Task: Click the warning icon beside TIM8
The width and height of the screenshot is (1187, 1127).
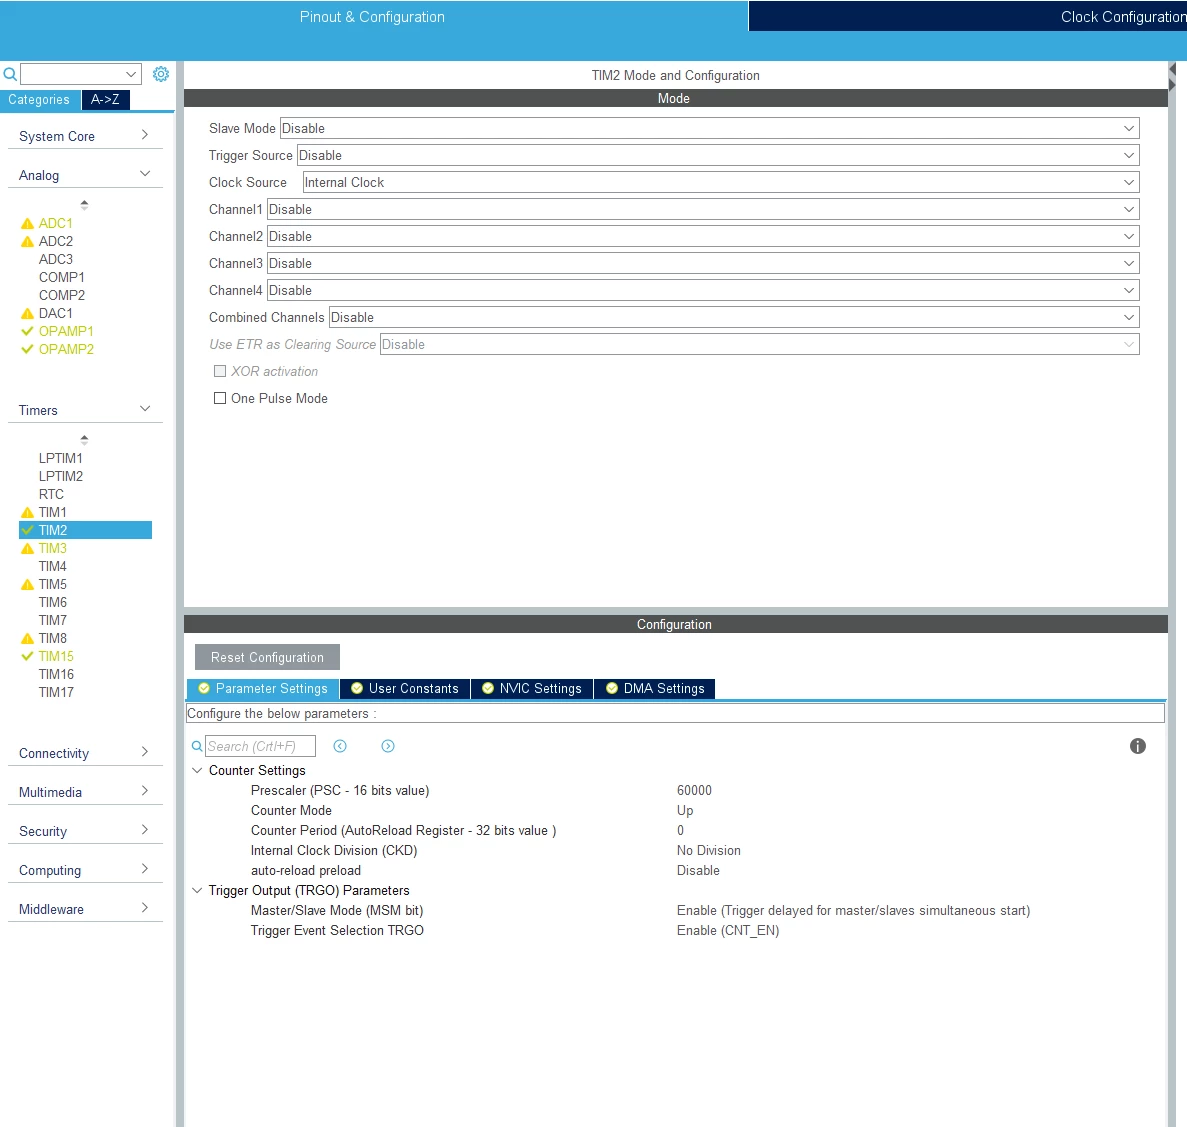Action: point(27,638)
